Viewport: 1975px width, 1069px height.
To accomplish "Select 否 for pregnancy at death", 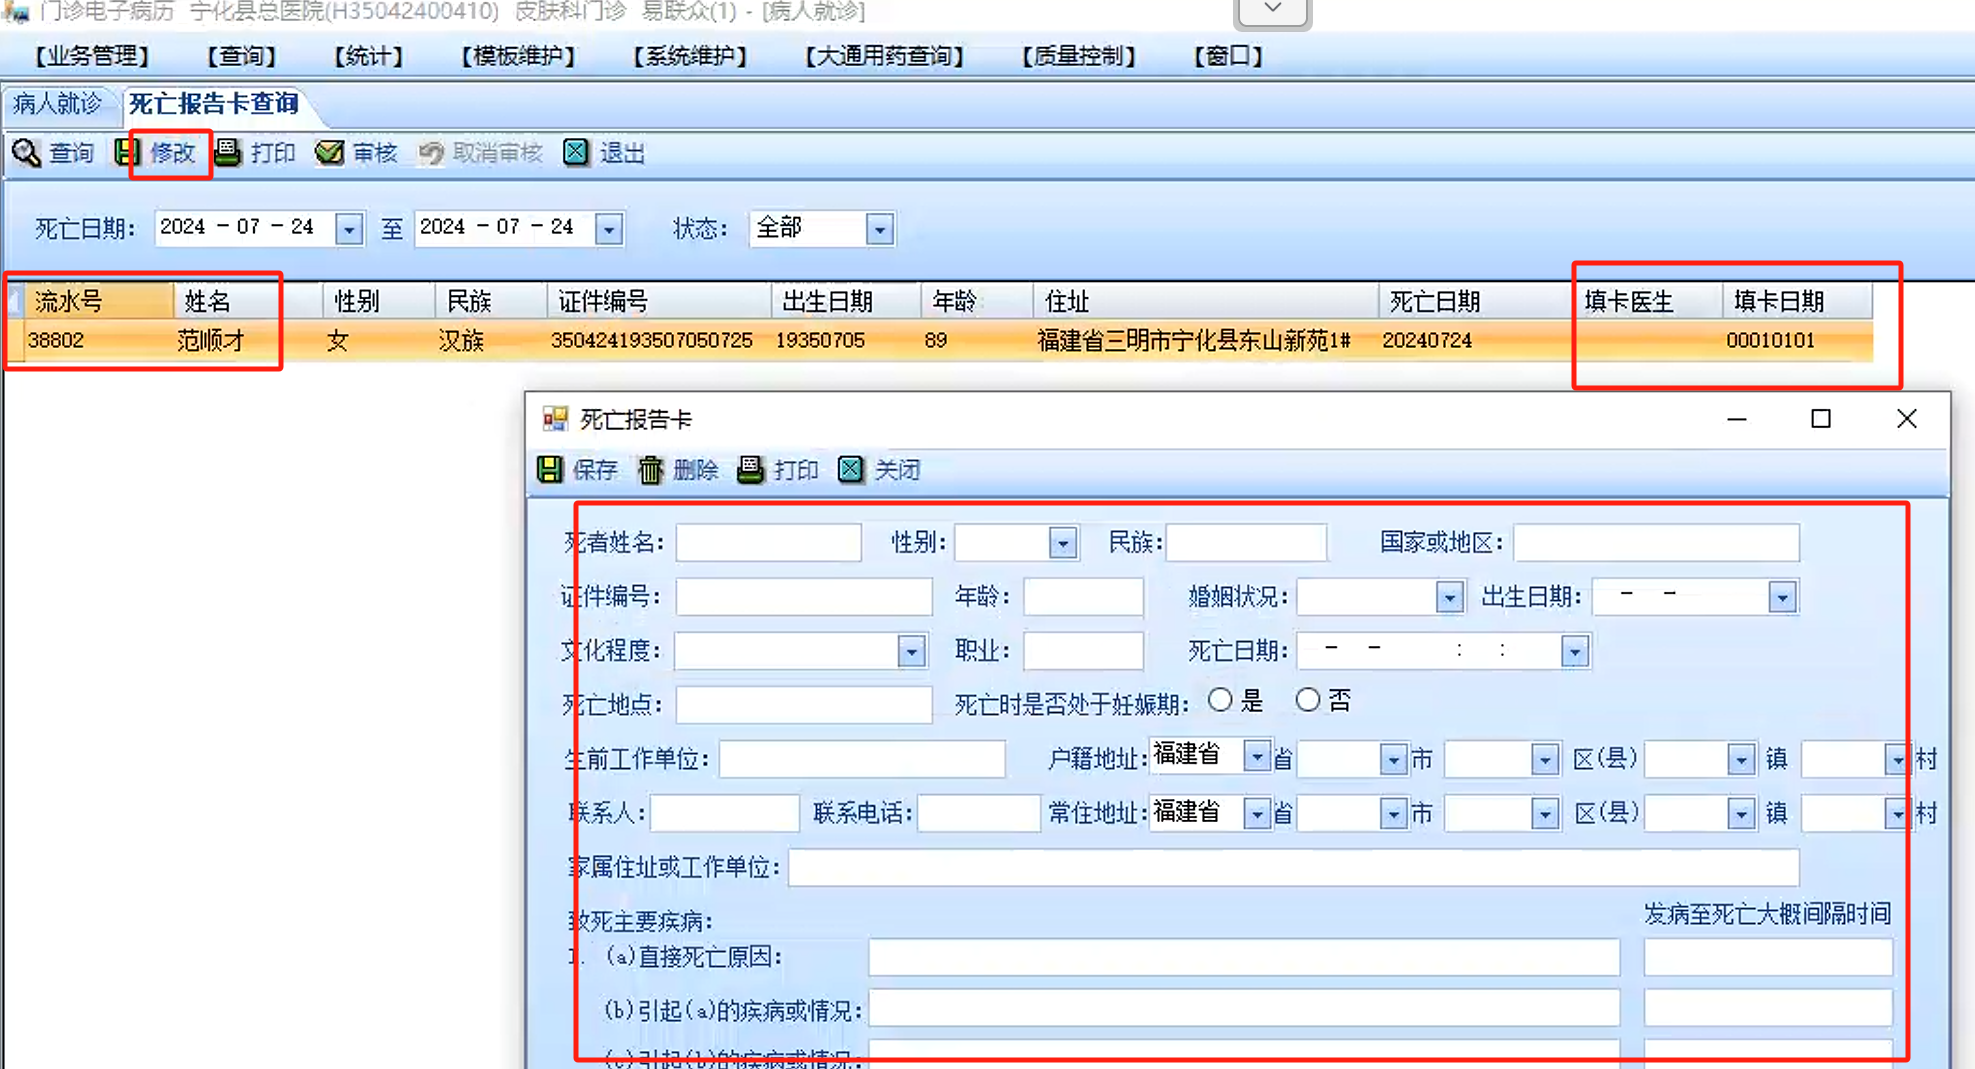I will [1308, 700].
